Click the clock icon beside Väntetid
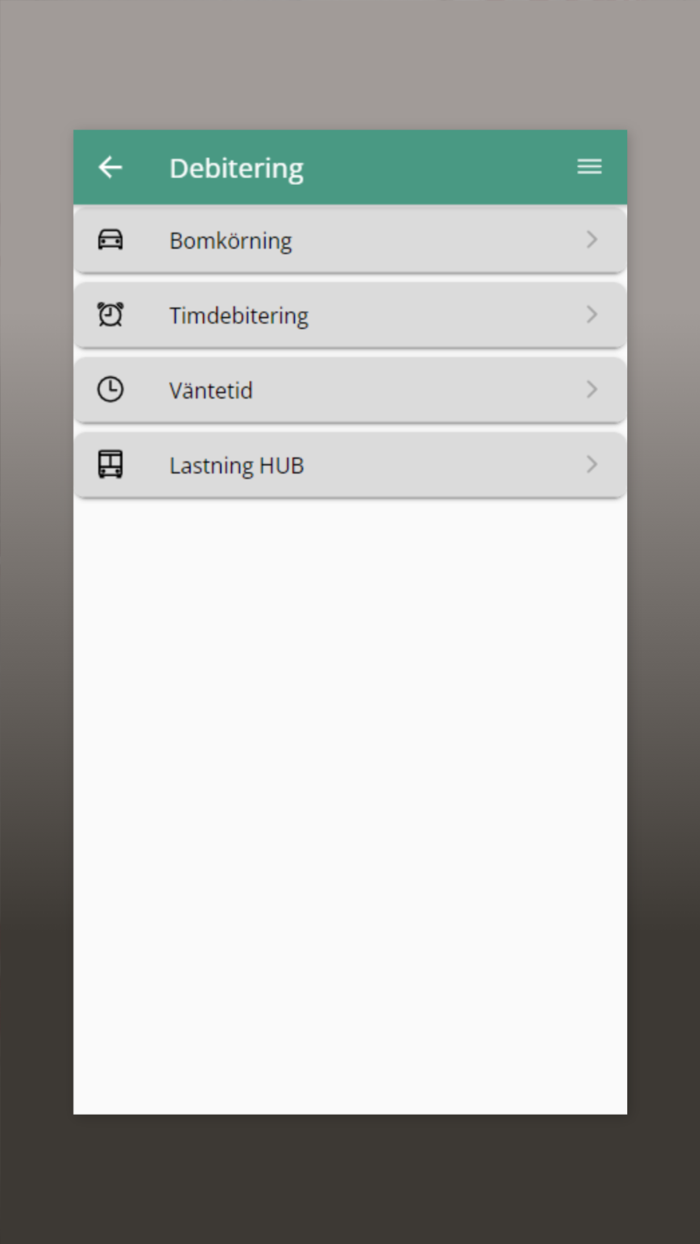This screenshot has height=1244, width=700. (110, 390)
